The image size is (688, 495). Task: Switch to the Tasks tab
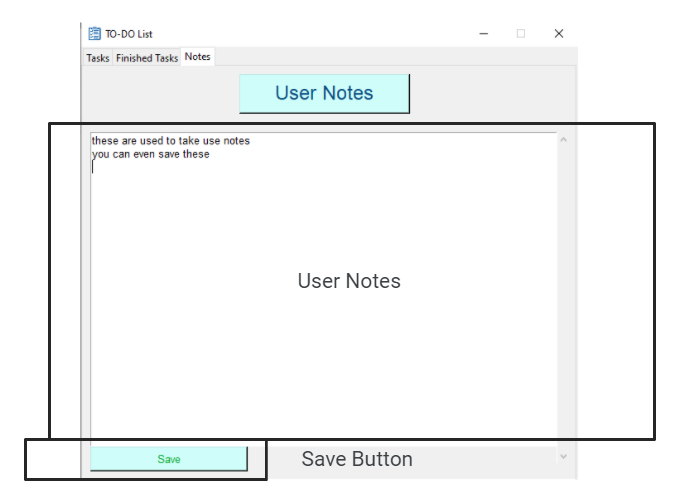pos(97,58)
